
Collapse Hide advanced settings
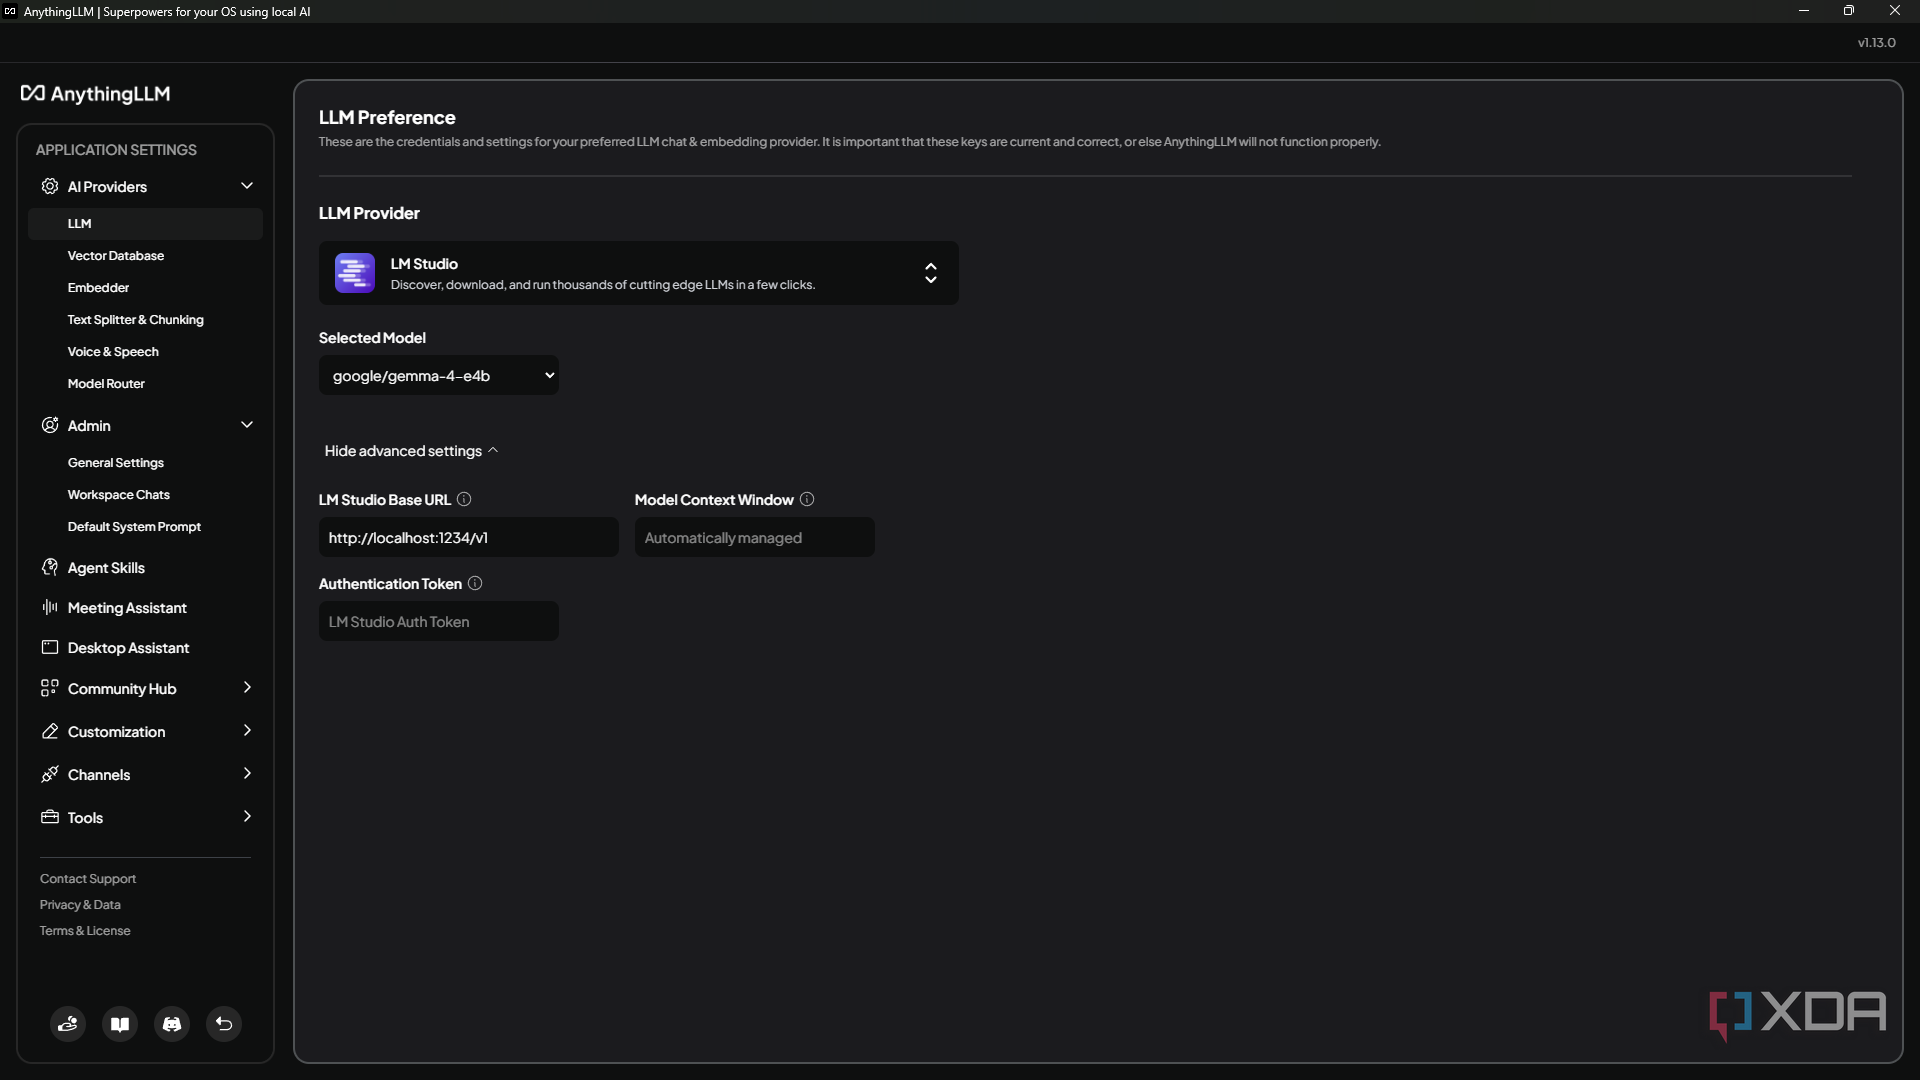click(411, 451)
